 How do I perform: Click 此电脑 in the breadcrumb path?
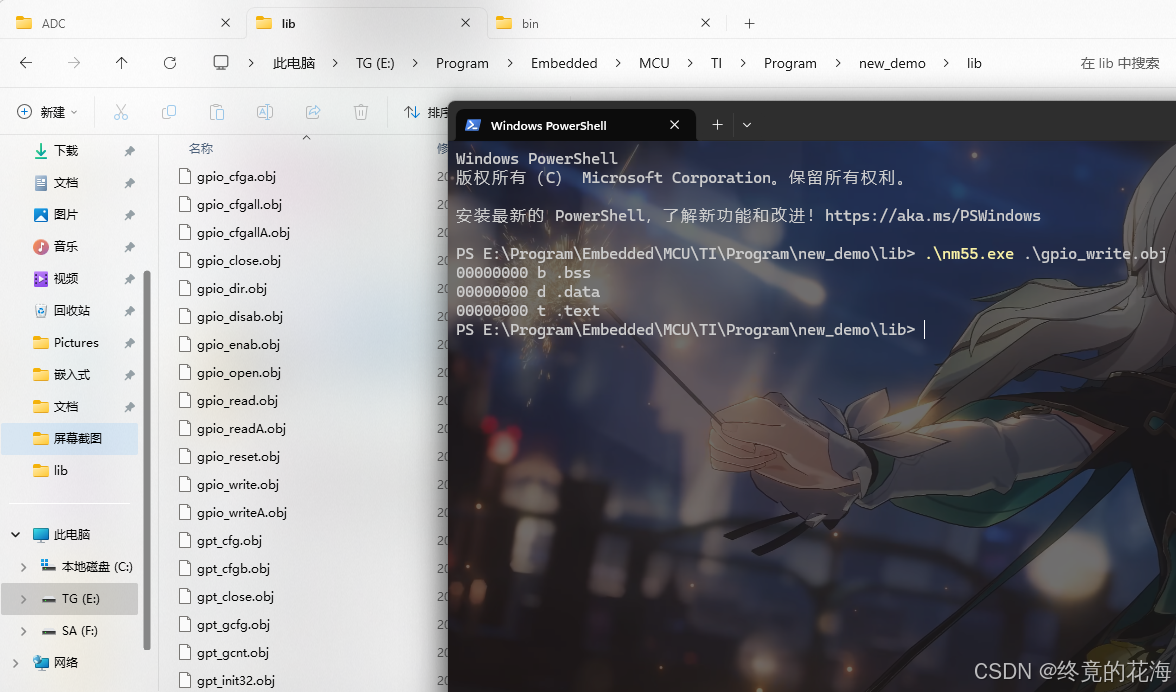[294, 63]
